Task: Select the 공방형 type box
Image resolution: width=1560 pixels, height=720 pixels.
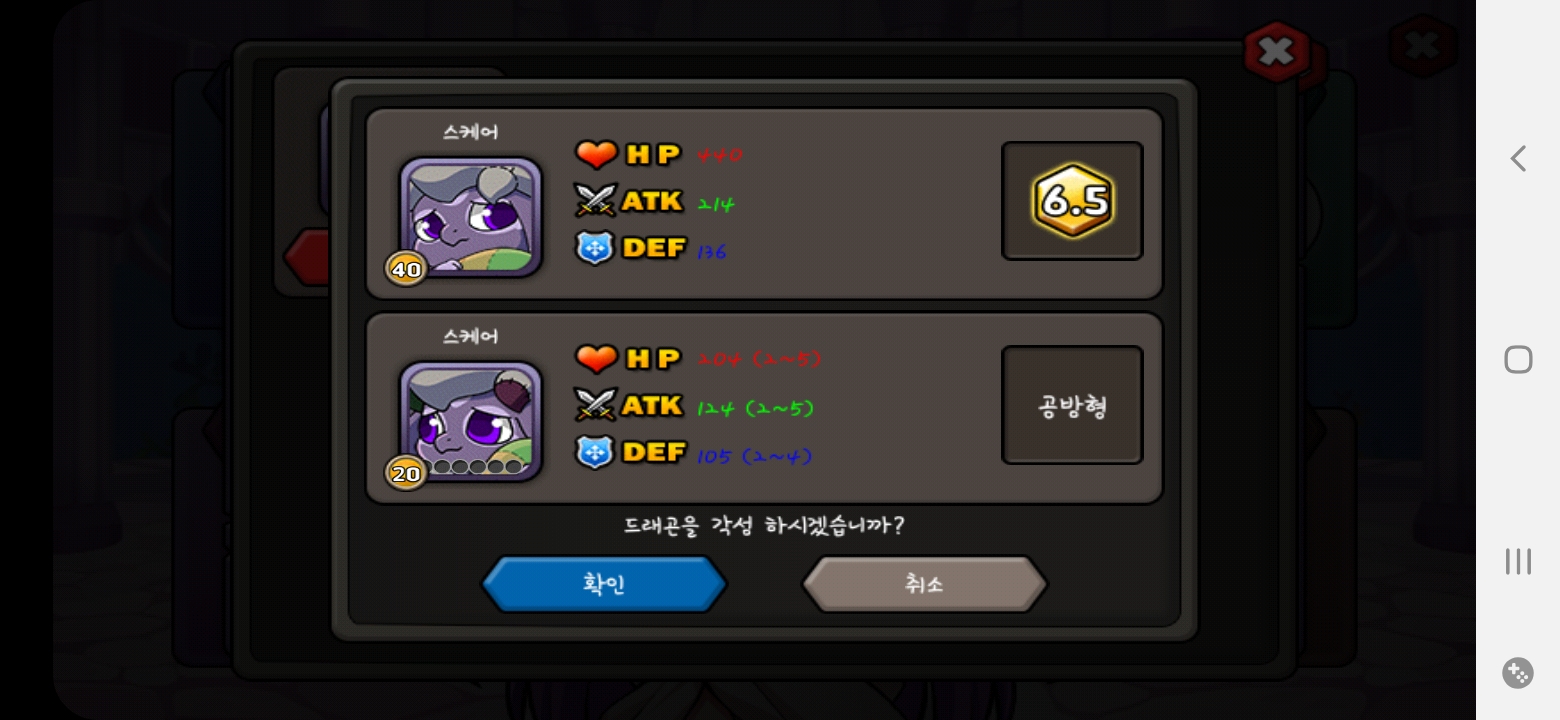Action: point(1072,405)
